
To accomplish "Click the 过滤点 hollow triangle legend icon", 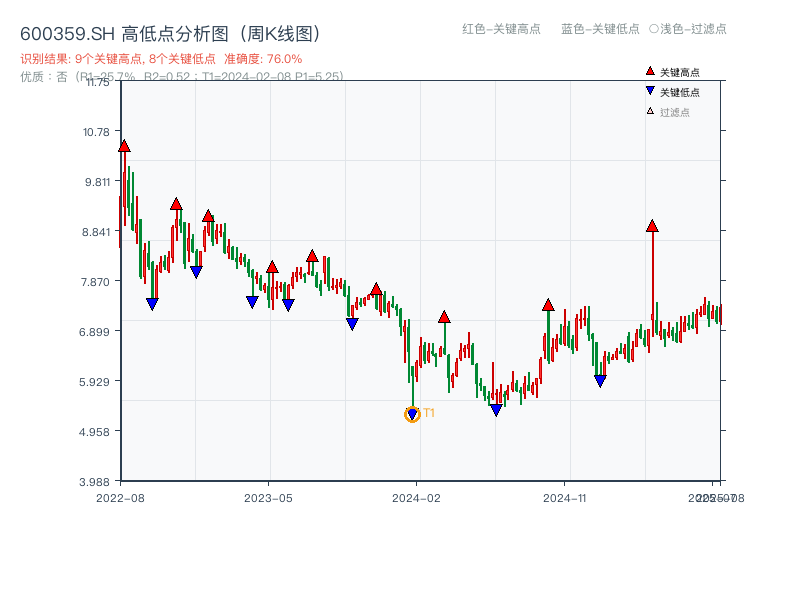I will point(648,109).
